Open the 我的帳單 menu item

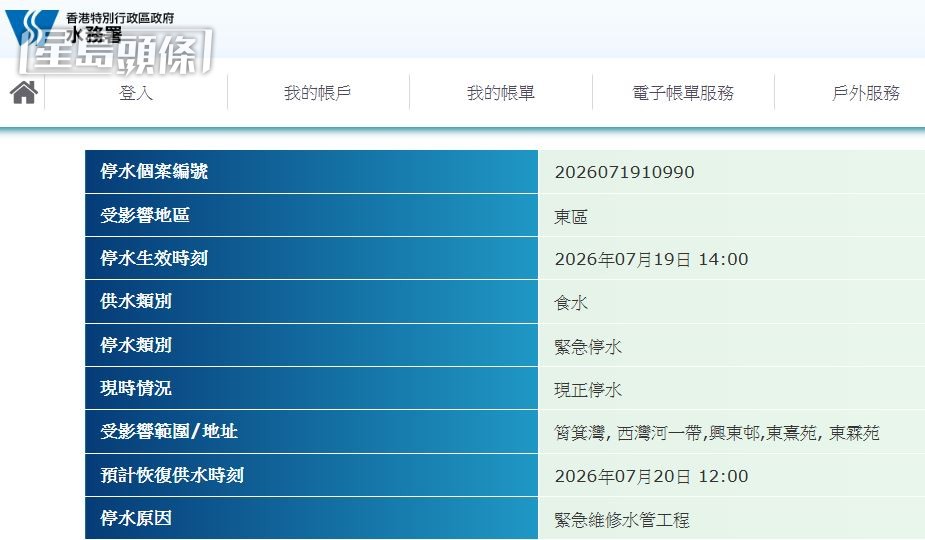500,93
